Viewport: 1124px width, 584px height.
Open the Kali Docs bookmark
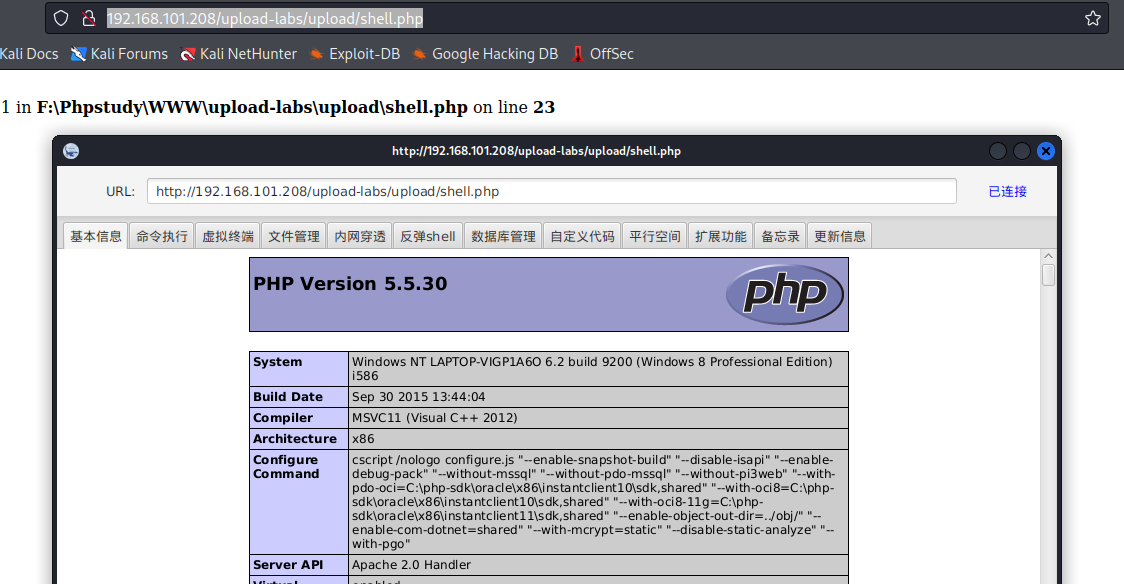click(x=29, y=54)
